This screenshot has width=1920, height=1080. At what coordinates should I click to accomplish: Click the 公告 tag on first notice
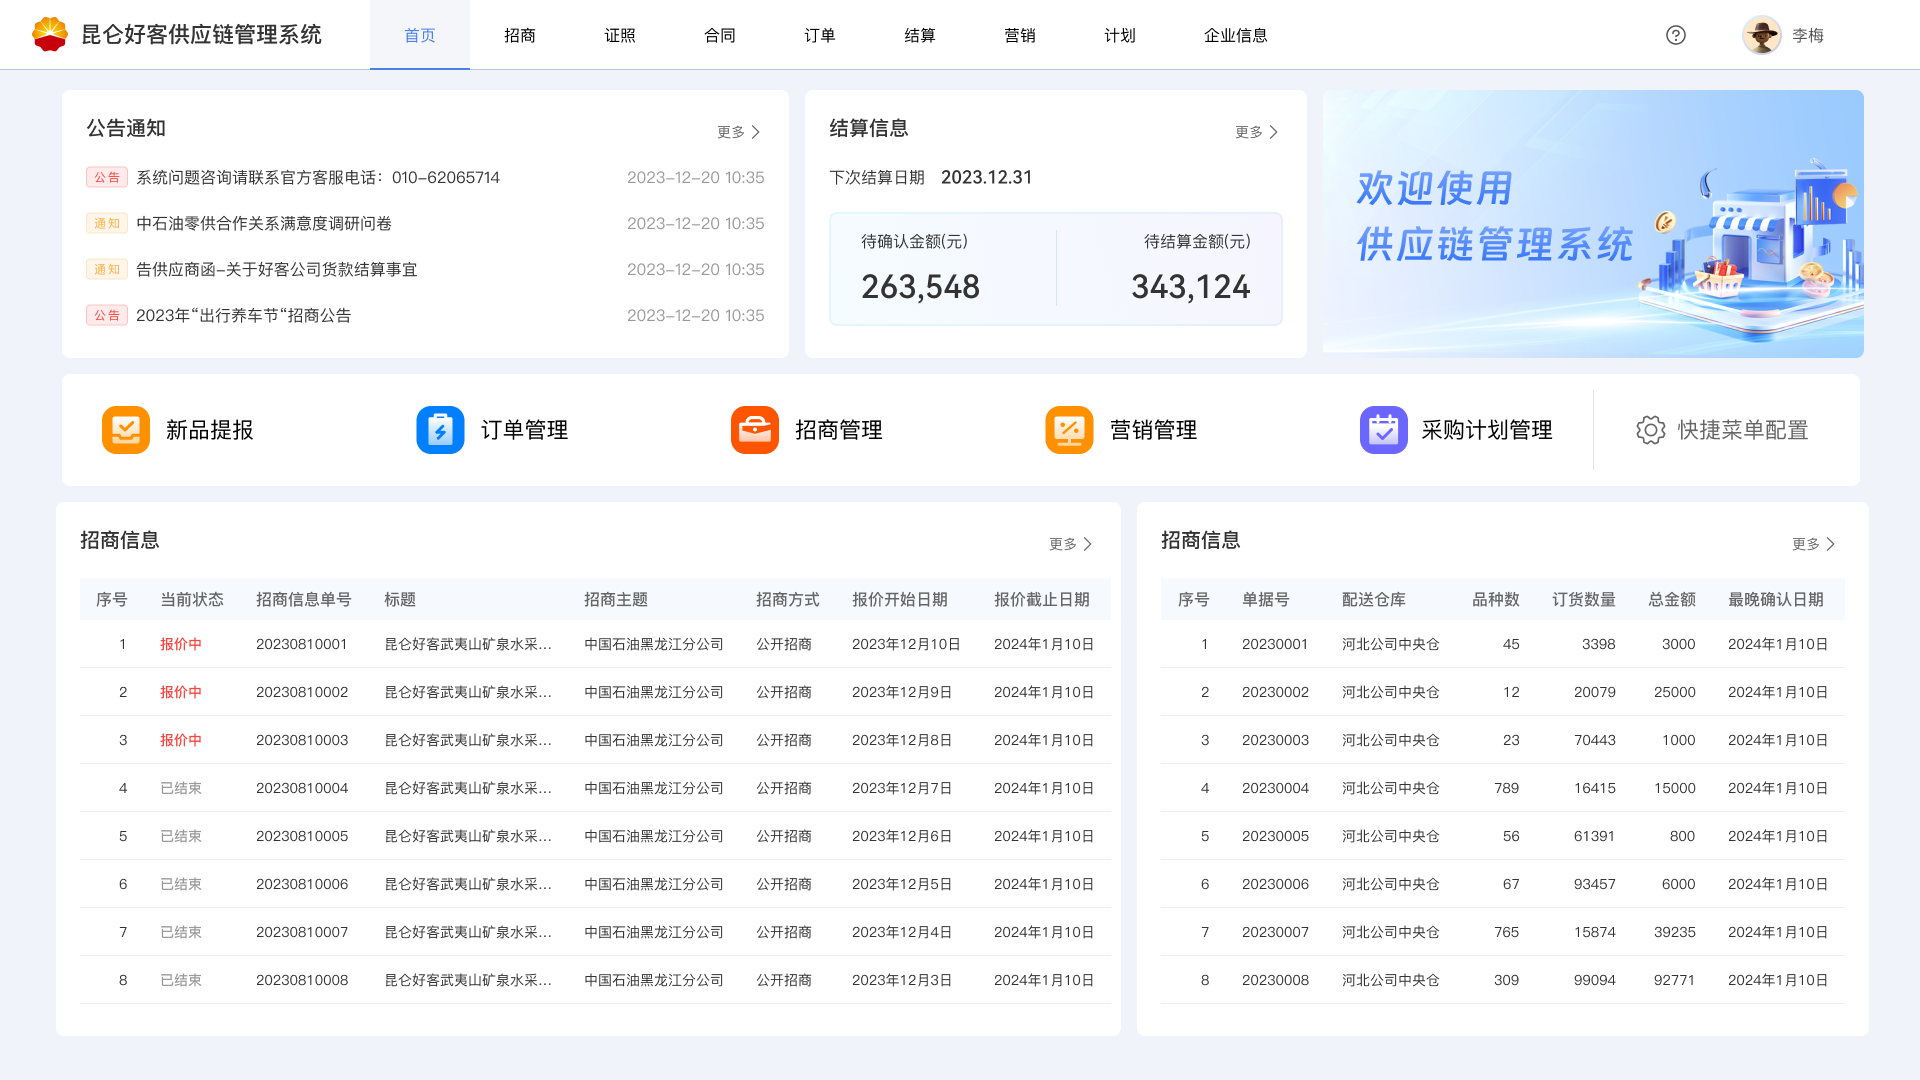pyautogui.click(x=107, y=177)
